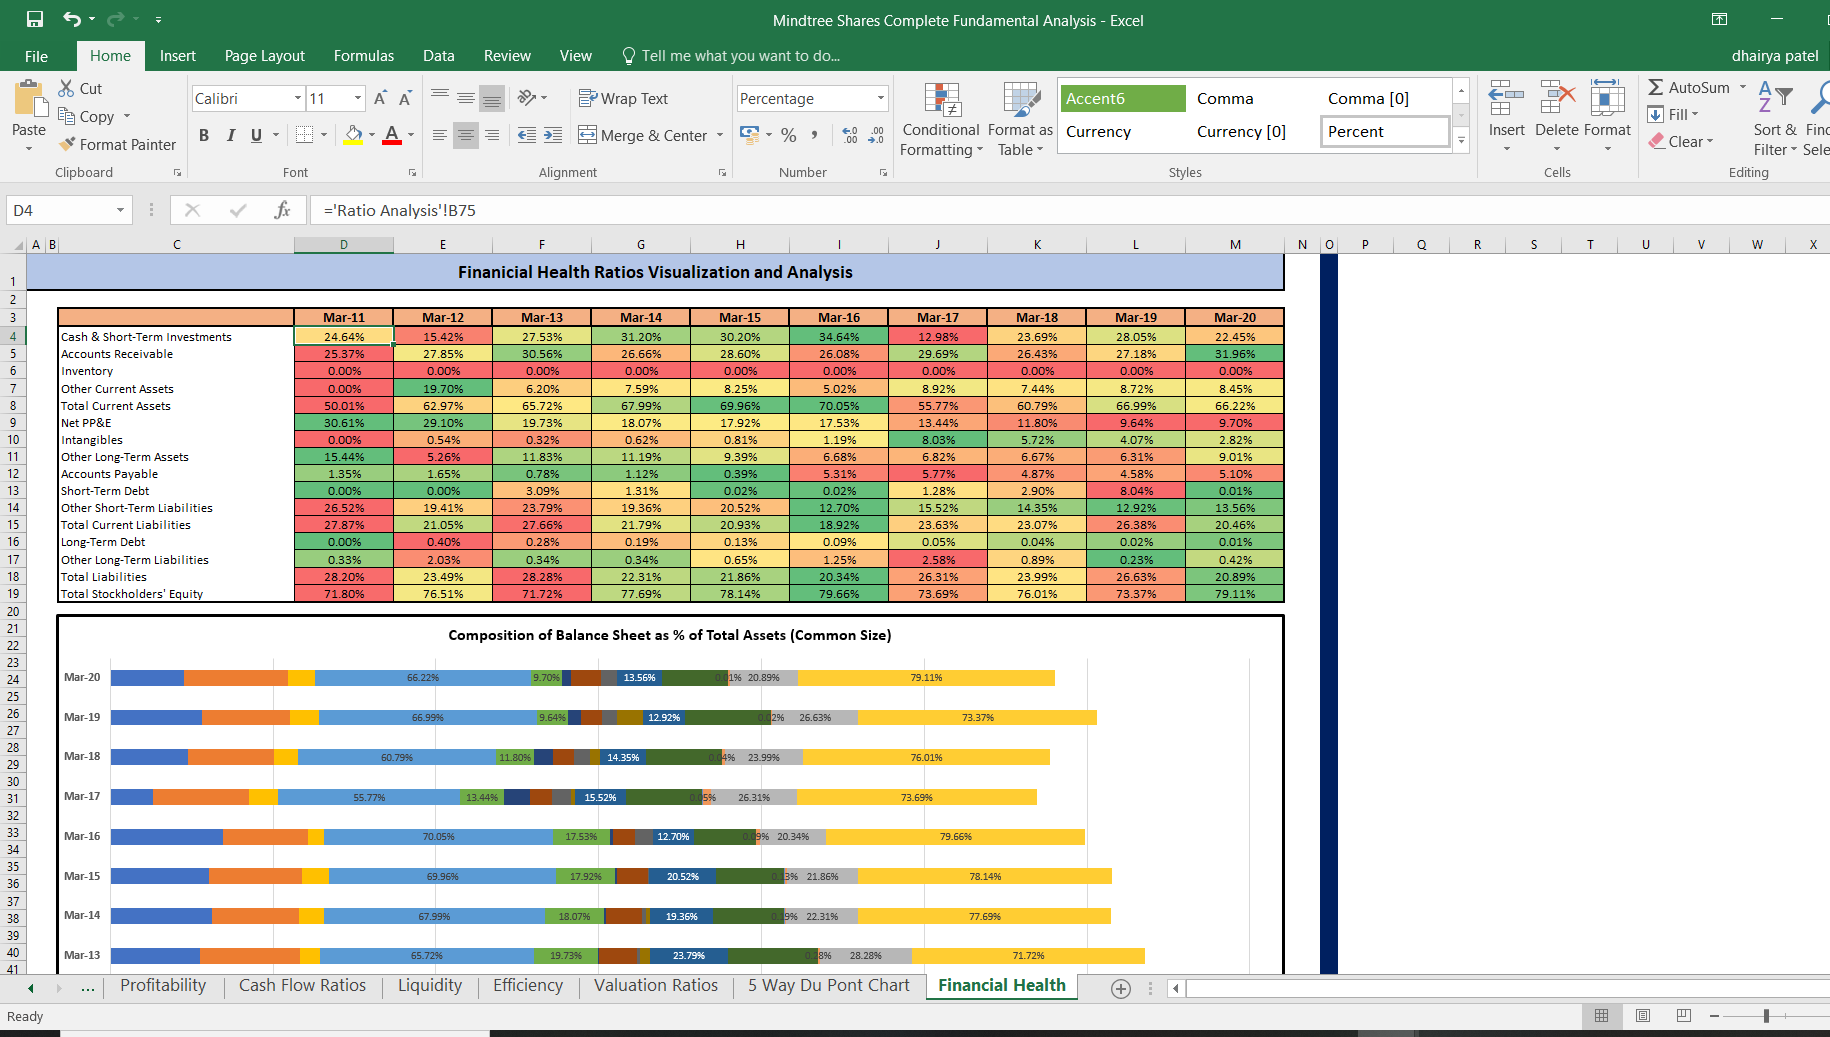Toggle underline formatting
1830x1037 pixels.
257,135
